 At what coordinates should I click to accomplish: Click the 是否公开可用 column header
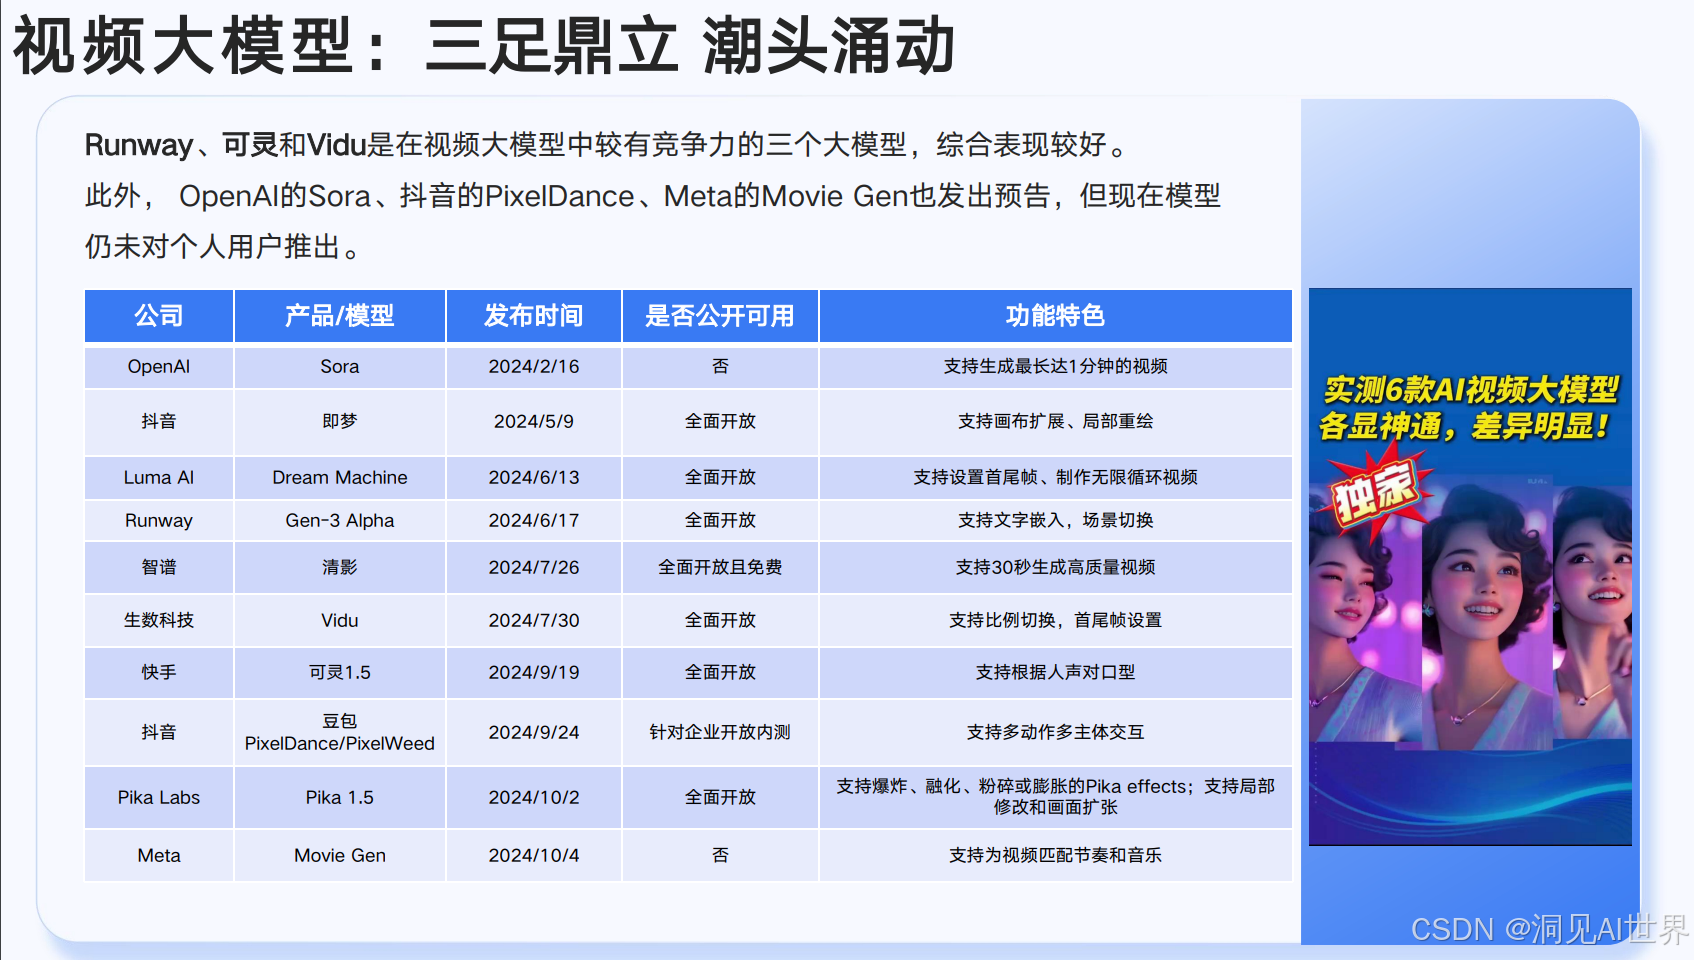(x=720, y=316)
